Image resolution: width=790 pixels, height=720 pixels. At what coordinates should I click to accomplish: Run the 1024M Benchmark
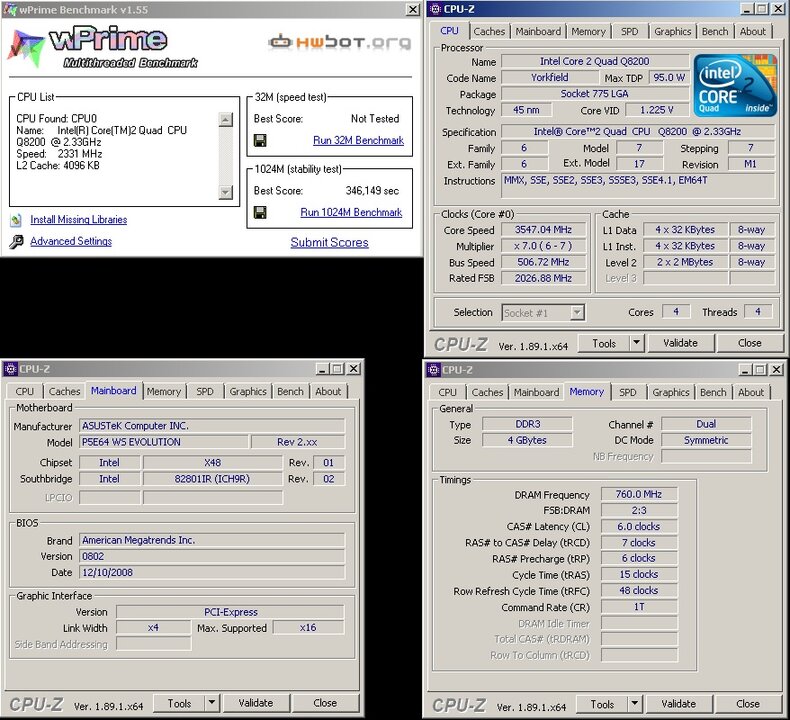(351, 213)
